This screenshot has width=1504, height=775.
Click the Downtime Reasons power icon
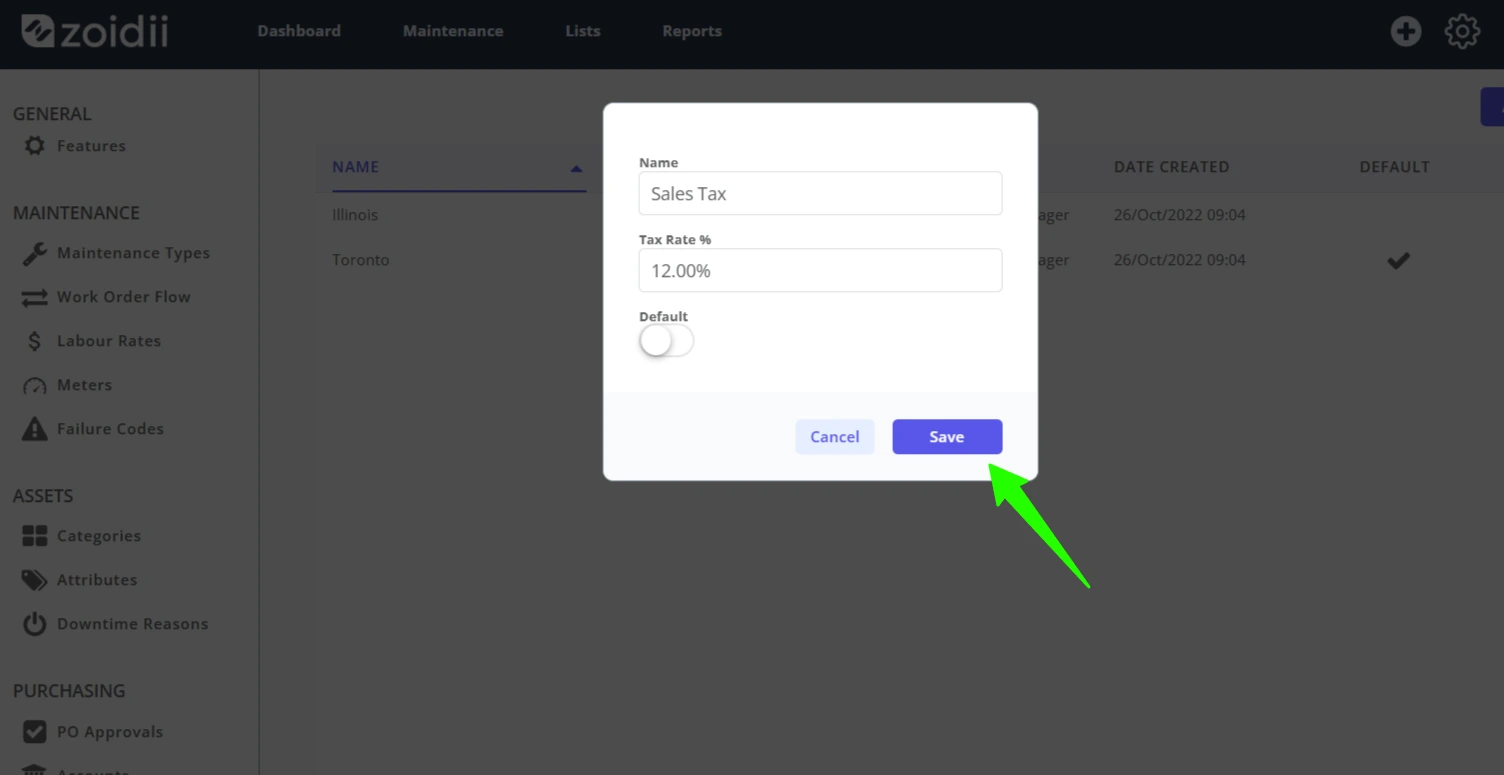pyautogui.click(x=35, y=624)
